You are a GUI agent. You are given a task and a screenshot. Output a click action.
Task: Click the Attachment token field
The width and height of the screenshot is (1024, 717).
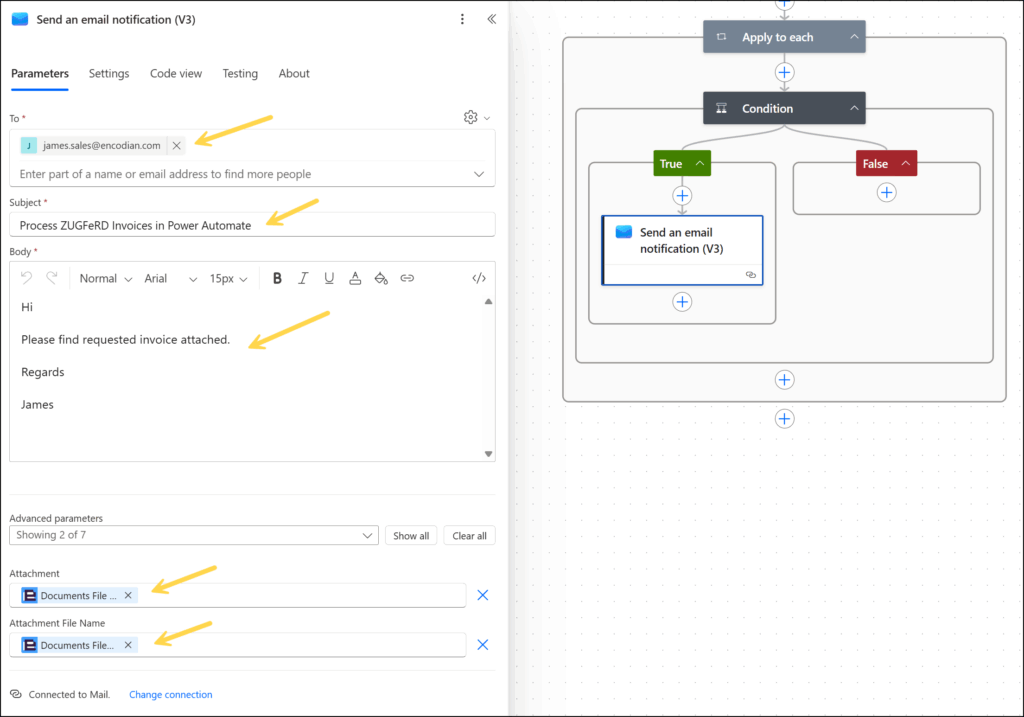point(238,596)
